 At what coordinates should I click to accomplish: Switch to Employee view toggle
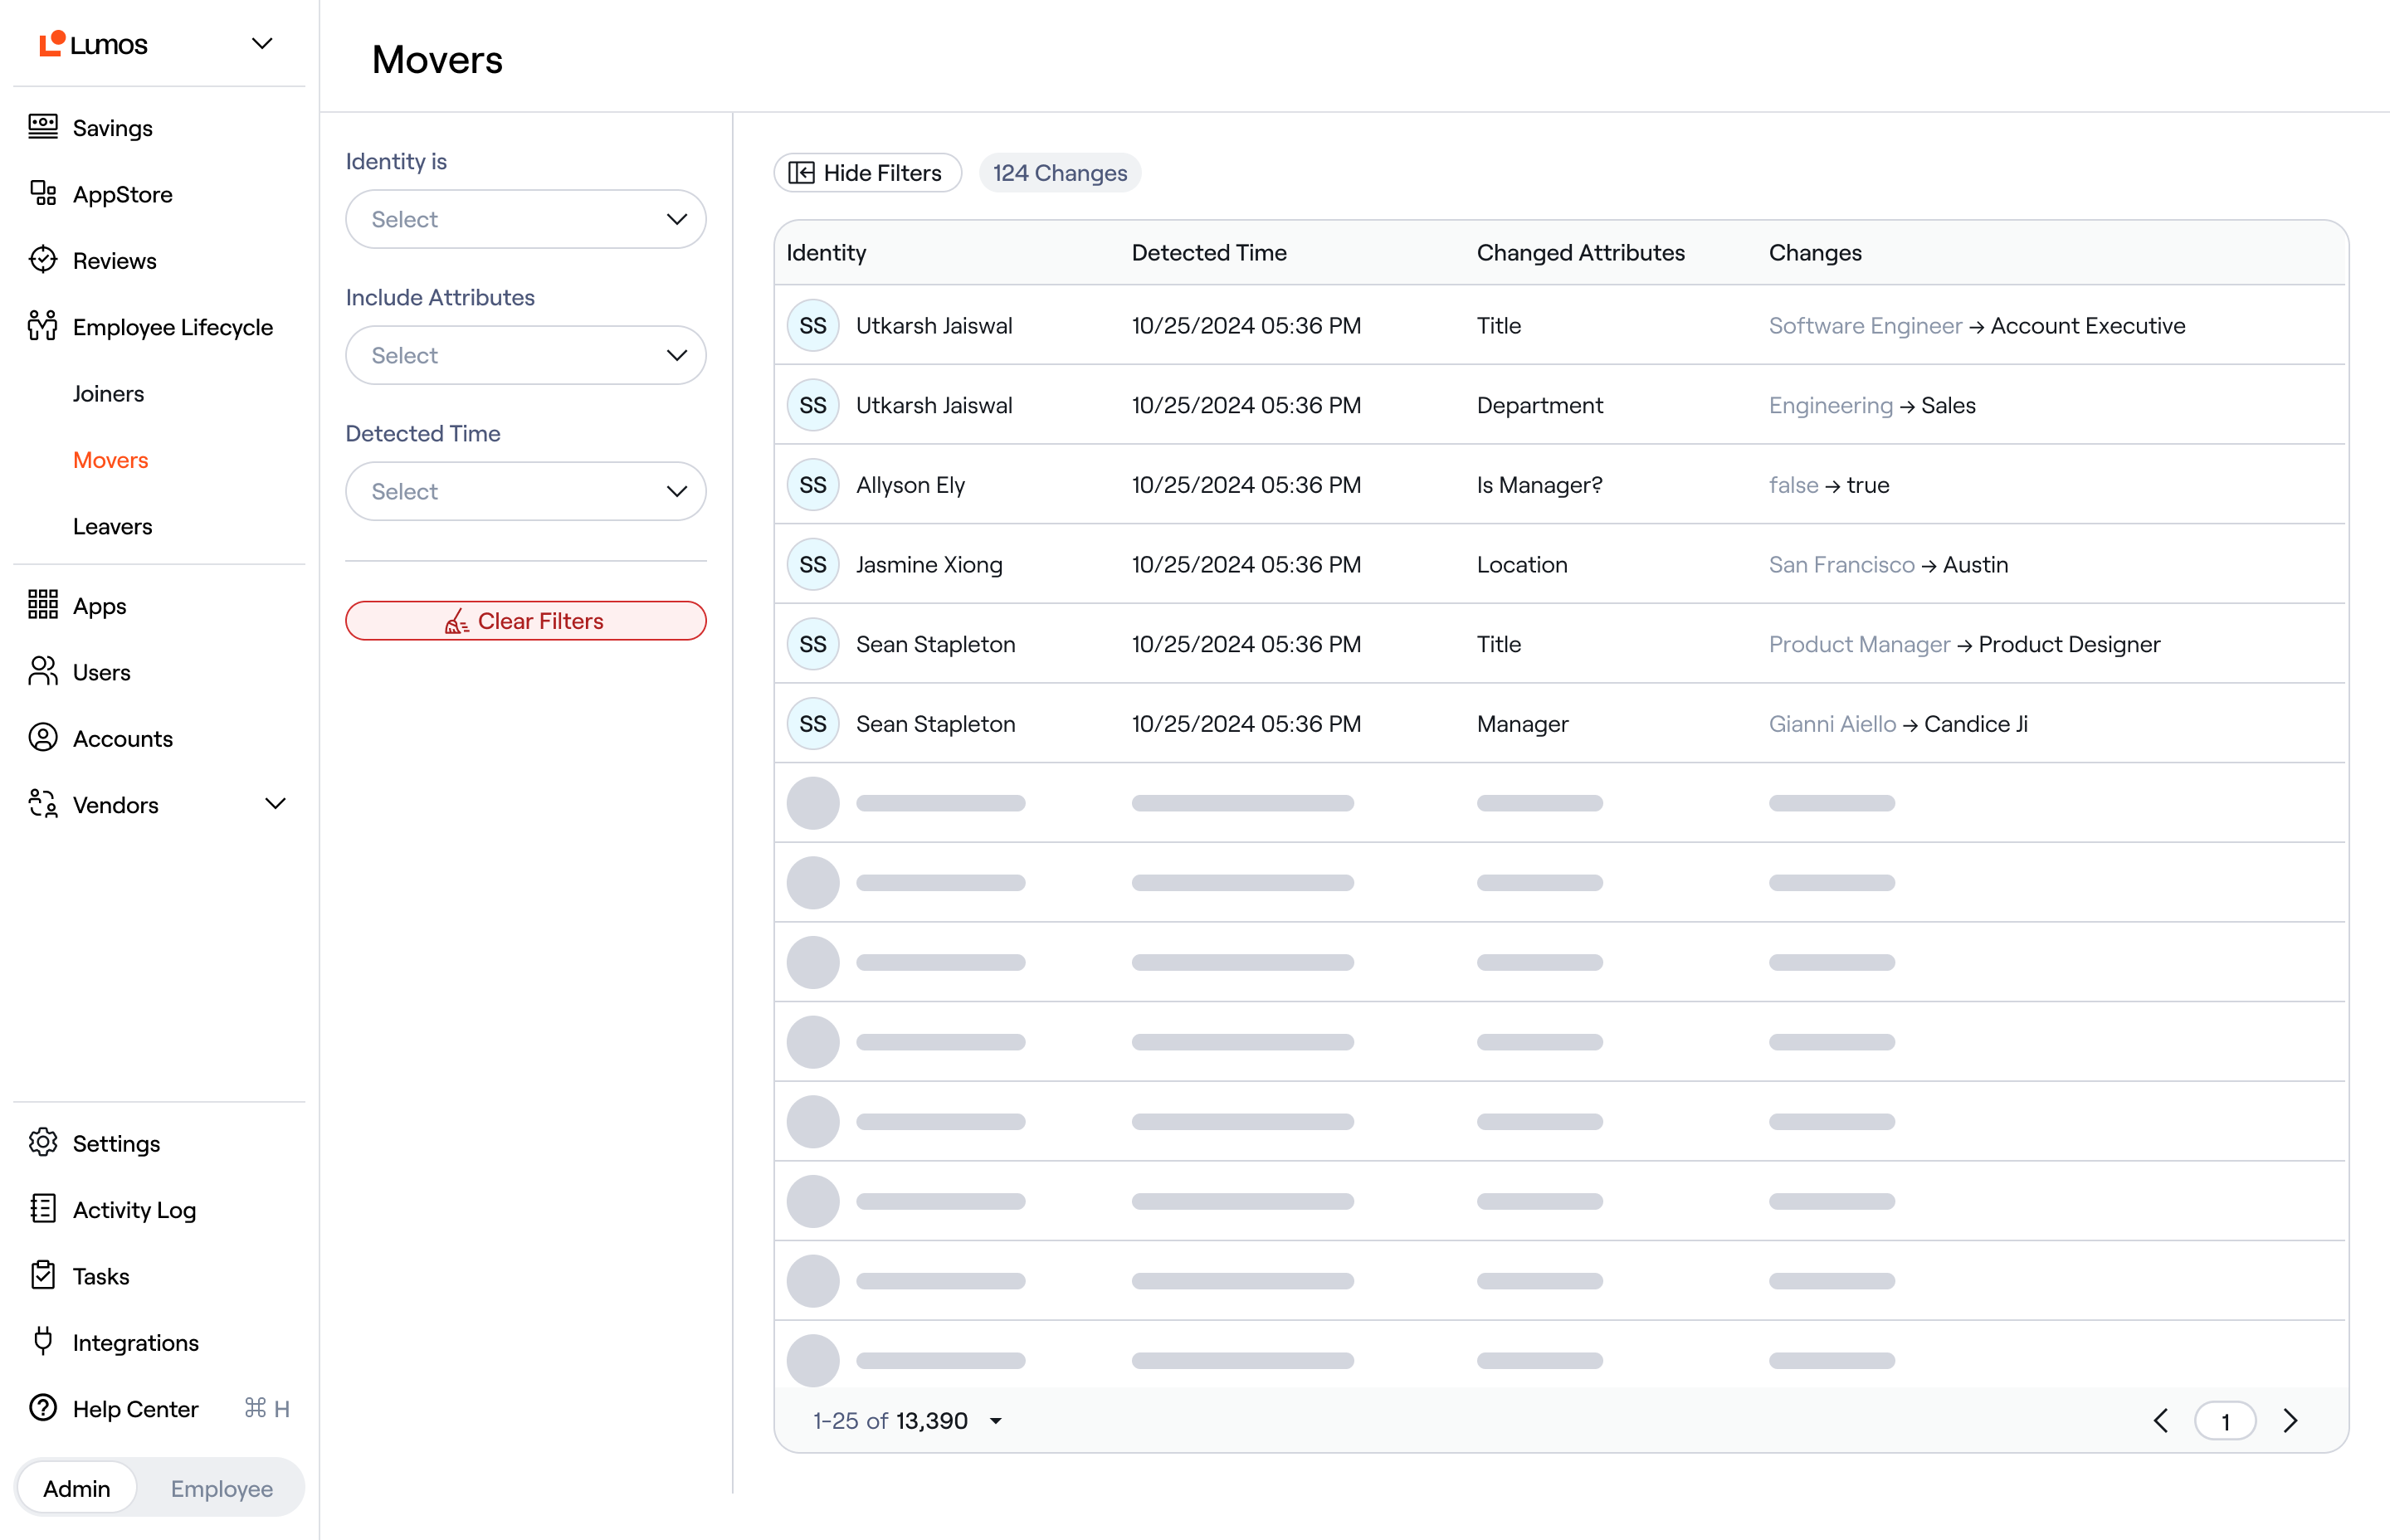tap(222, 1488)
